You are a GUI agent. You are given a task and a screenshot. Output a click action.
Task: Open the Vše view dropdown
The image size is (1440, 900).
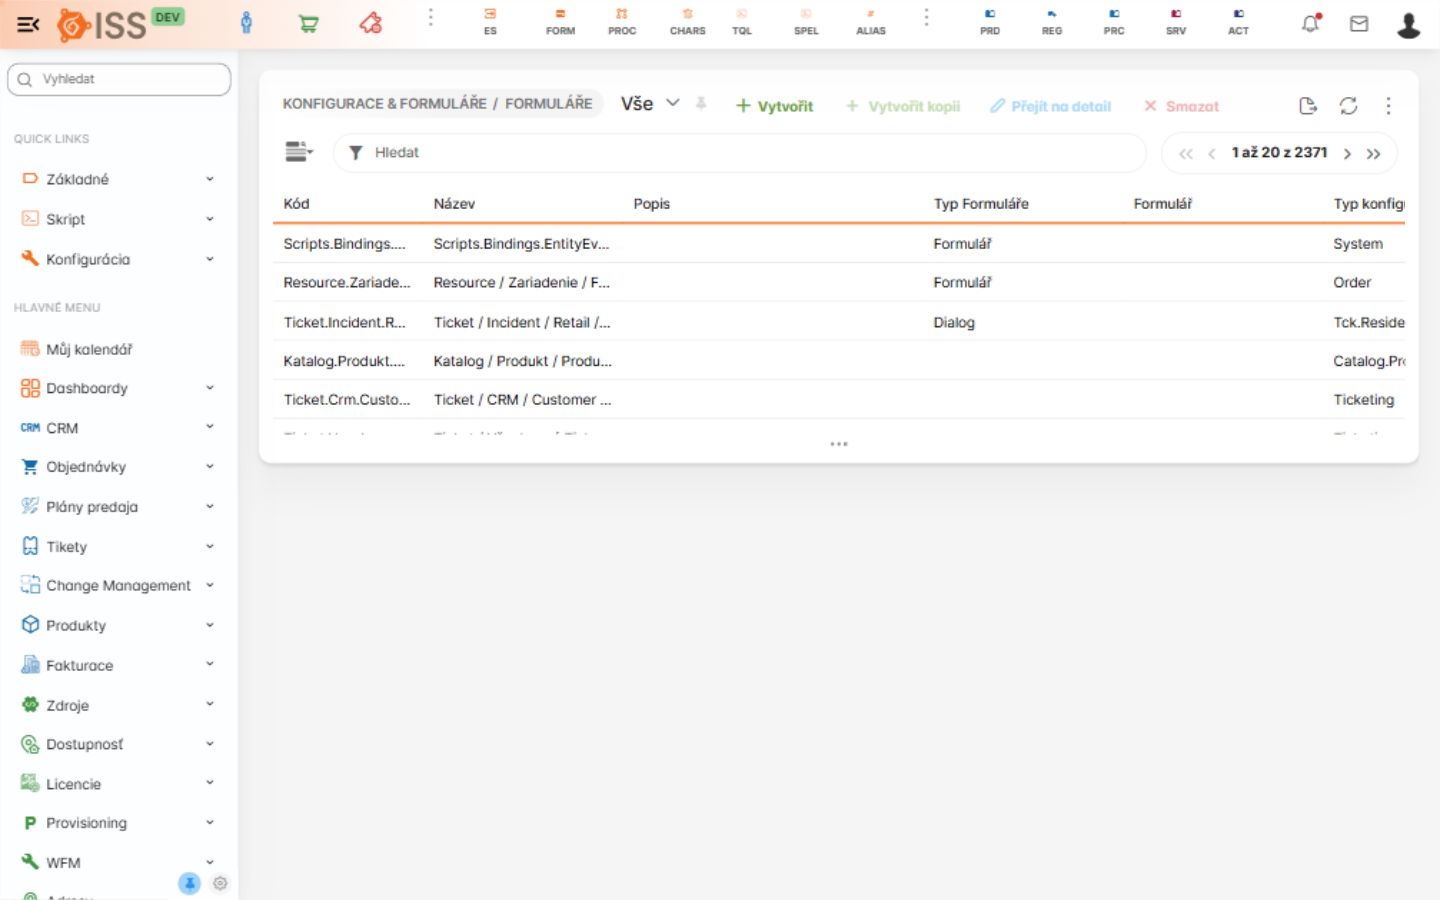[x=650, y=104]
